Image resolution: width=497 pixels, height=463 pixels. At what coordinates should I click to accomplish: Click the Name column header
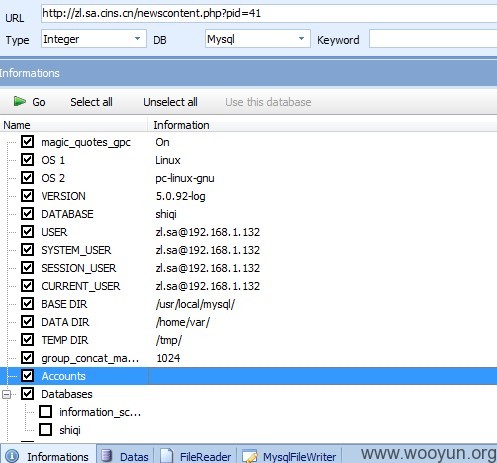(x=74, y=125)
